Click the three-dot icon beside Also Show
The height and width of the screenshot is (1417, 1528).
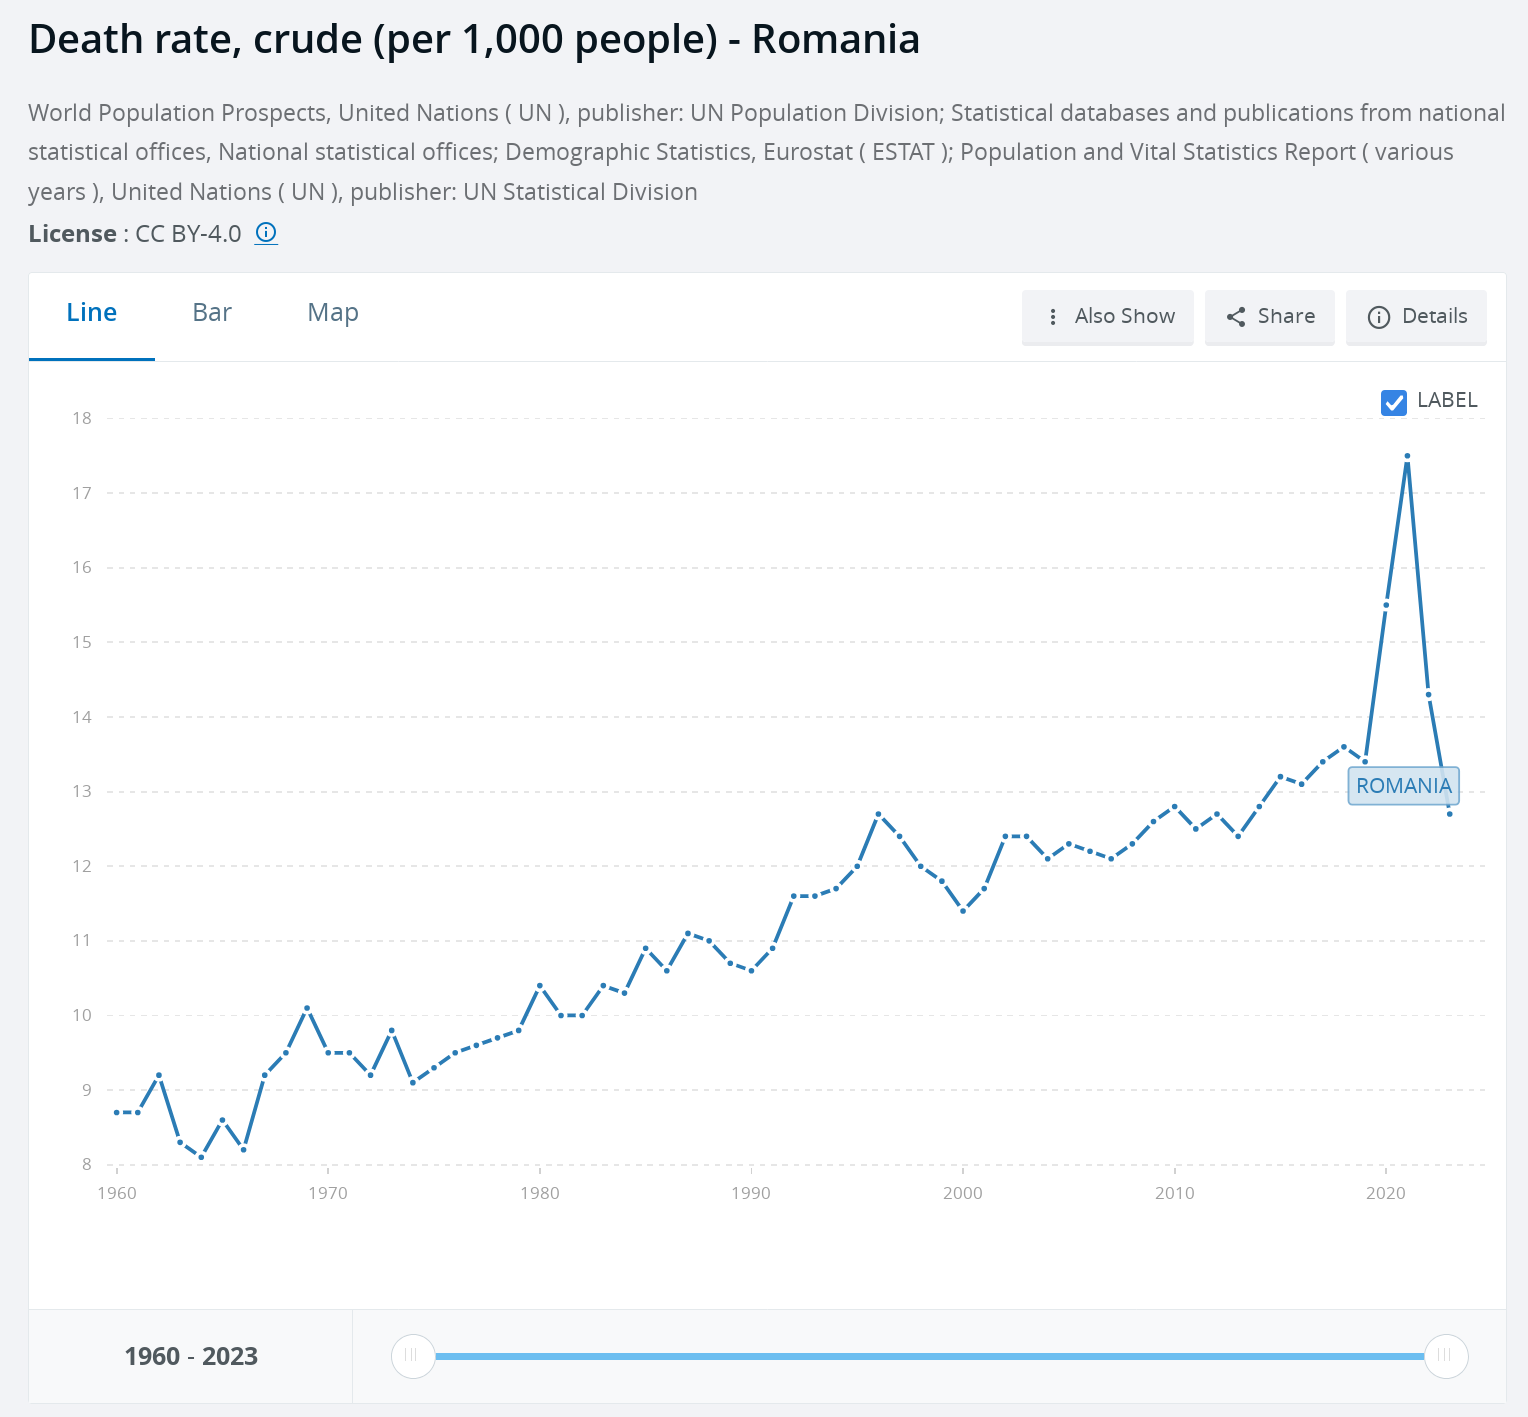pyautogui.click(x=1052, y=317)
